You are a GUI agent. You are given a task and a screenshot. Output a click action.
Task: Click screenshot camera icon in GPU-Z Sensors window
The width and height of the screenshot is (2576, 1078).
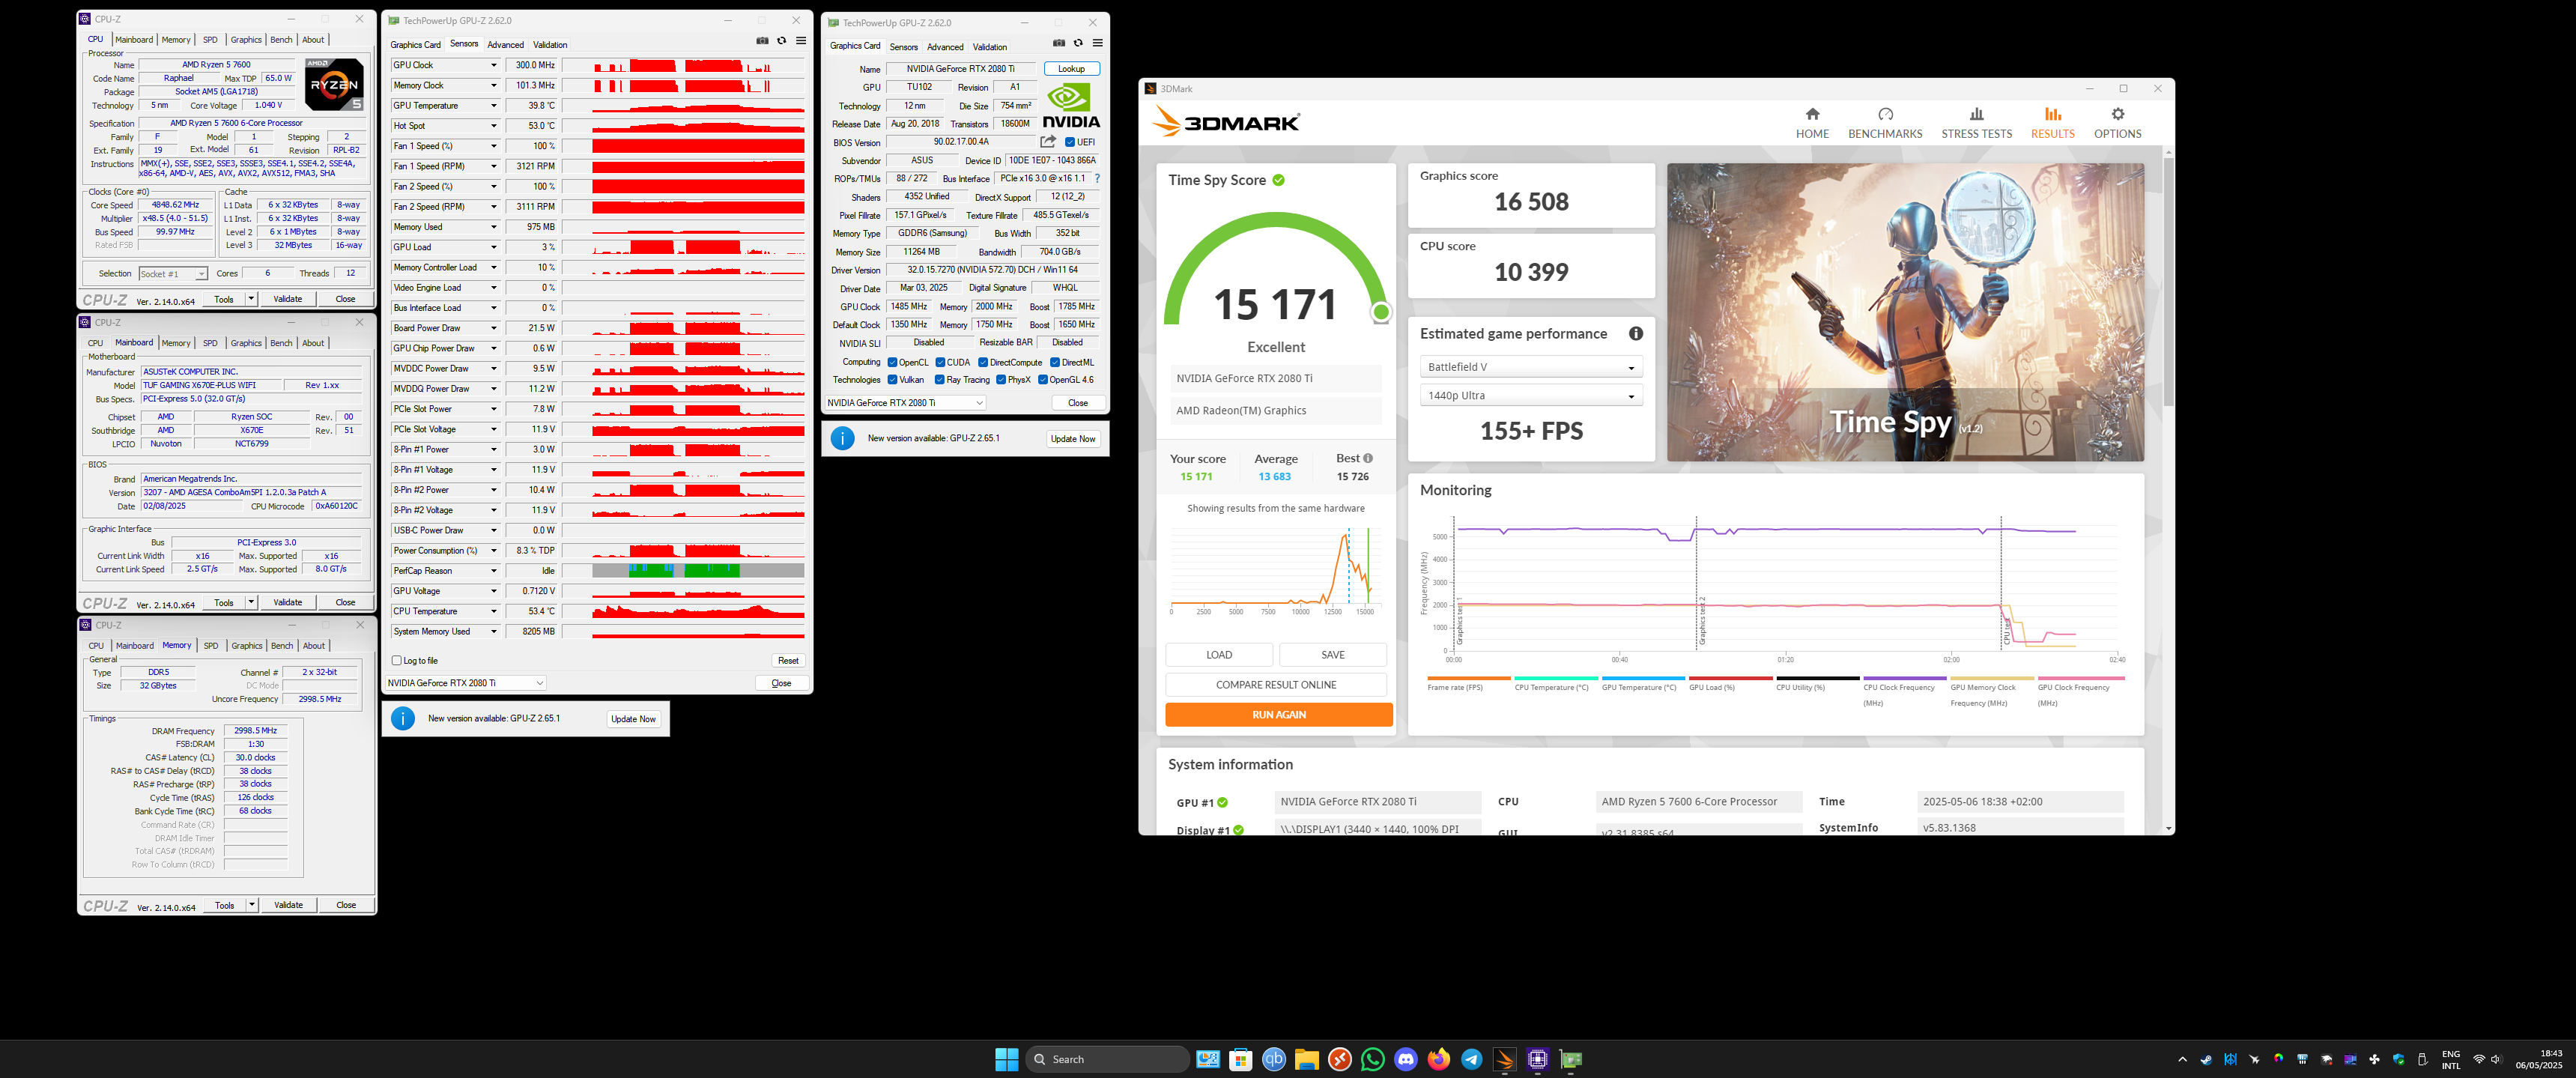(x=762, y=41)
